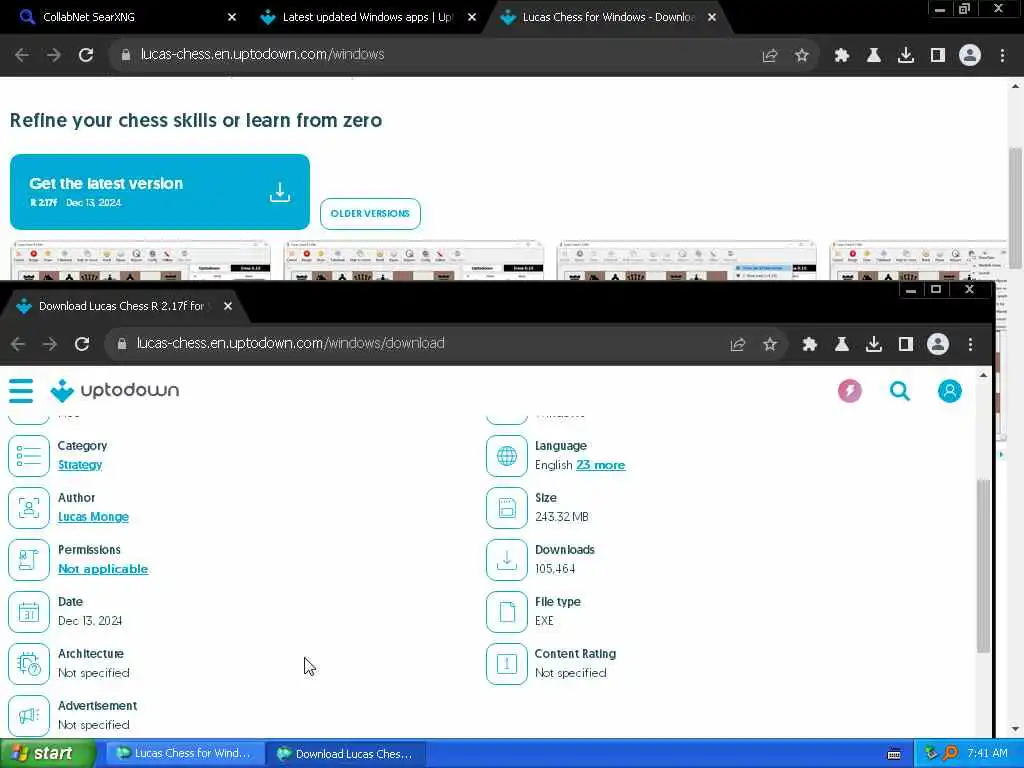
Task: Click the Category list icon
Action: pyautogui.click(x=29, y=456)
